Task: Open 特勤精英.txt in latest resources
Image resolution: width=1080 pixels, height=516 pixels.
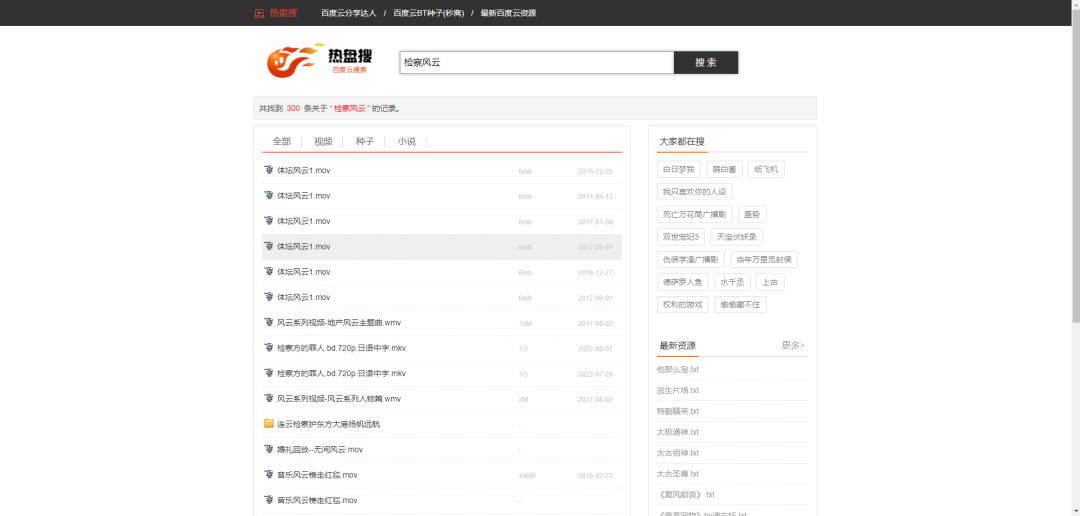Action: pos(678,411)
